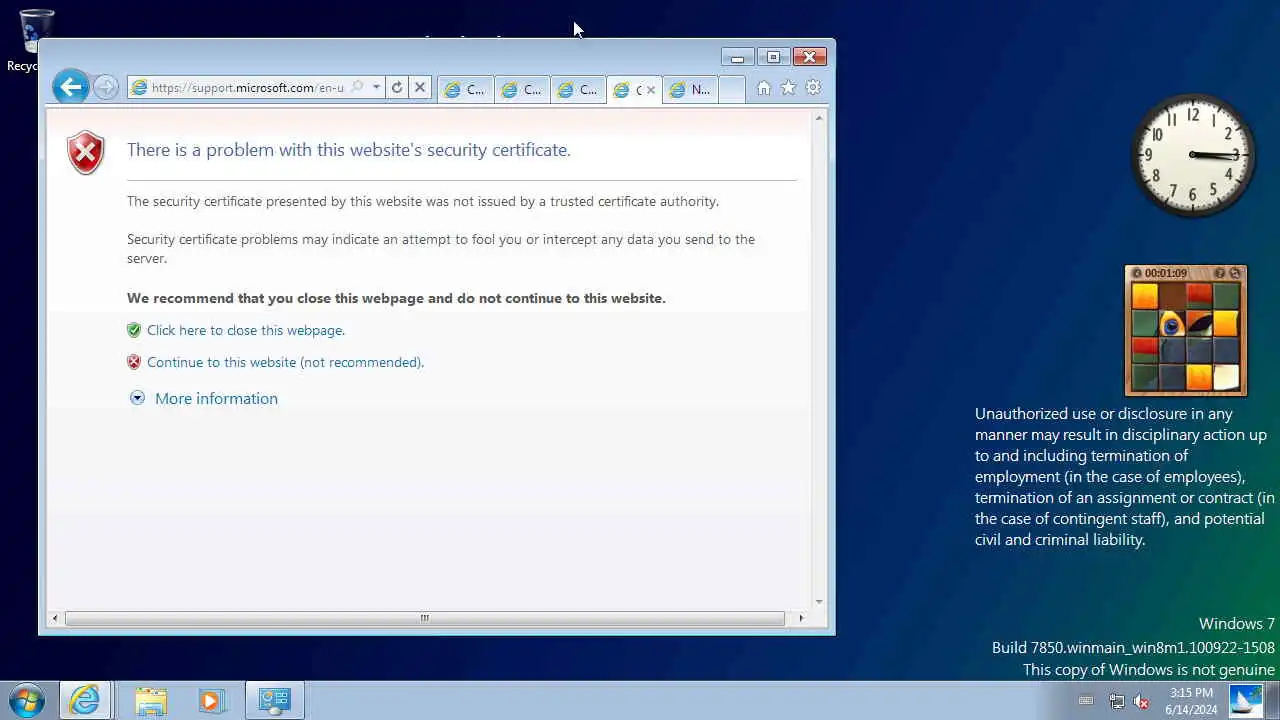
Task: Click the fourth taskbar icon with monitor
Action: pos(273,700)
